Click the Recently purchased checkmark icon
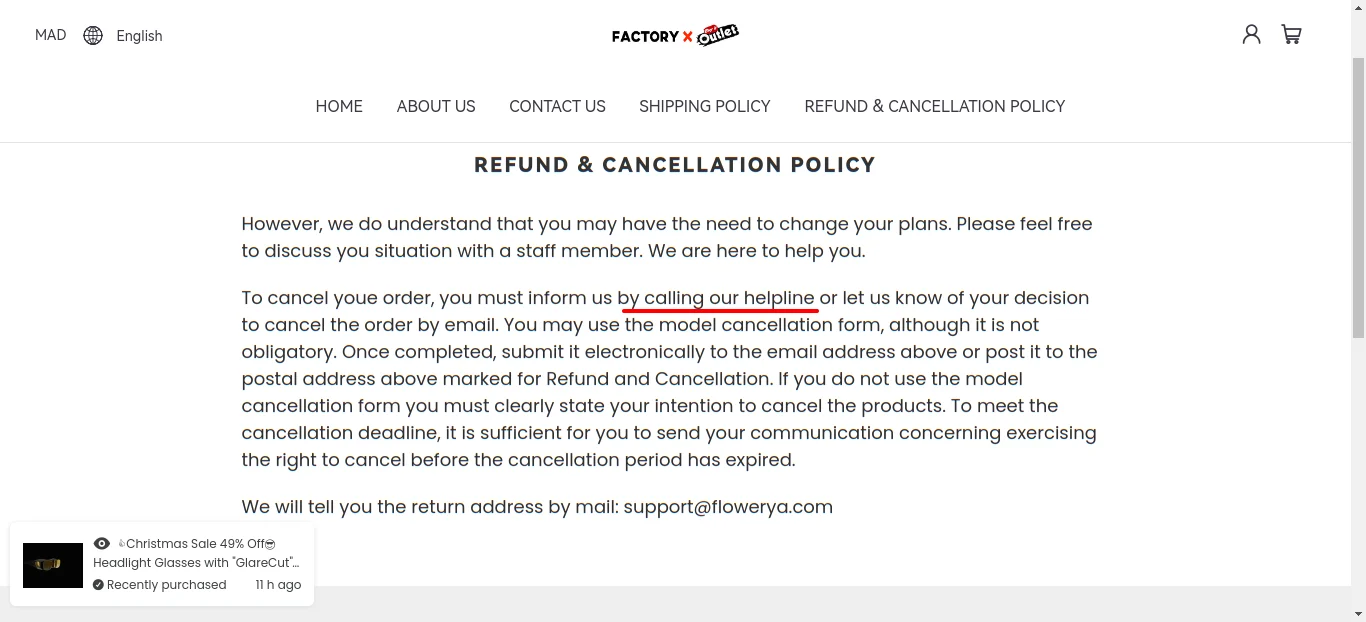The height and width of the screenshot is (622, 1366). [98, 585]
